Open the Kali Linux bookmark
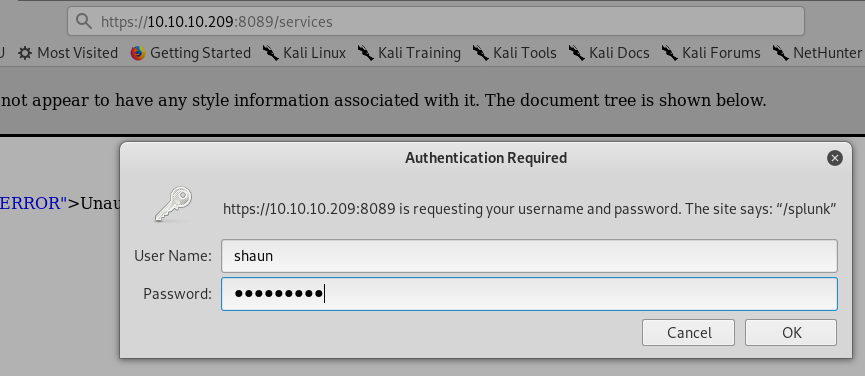Viewport: 865px width, 376px height. tap(304, 53)
